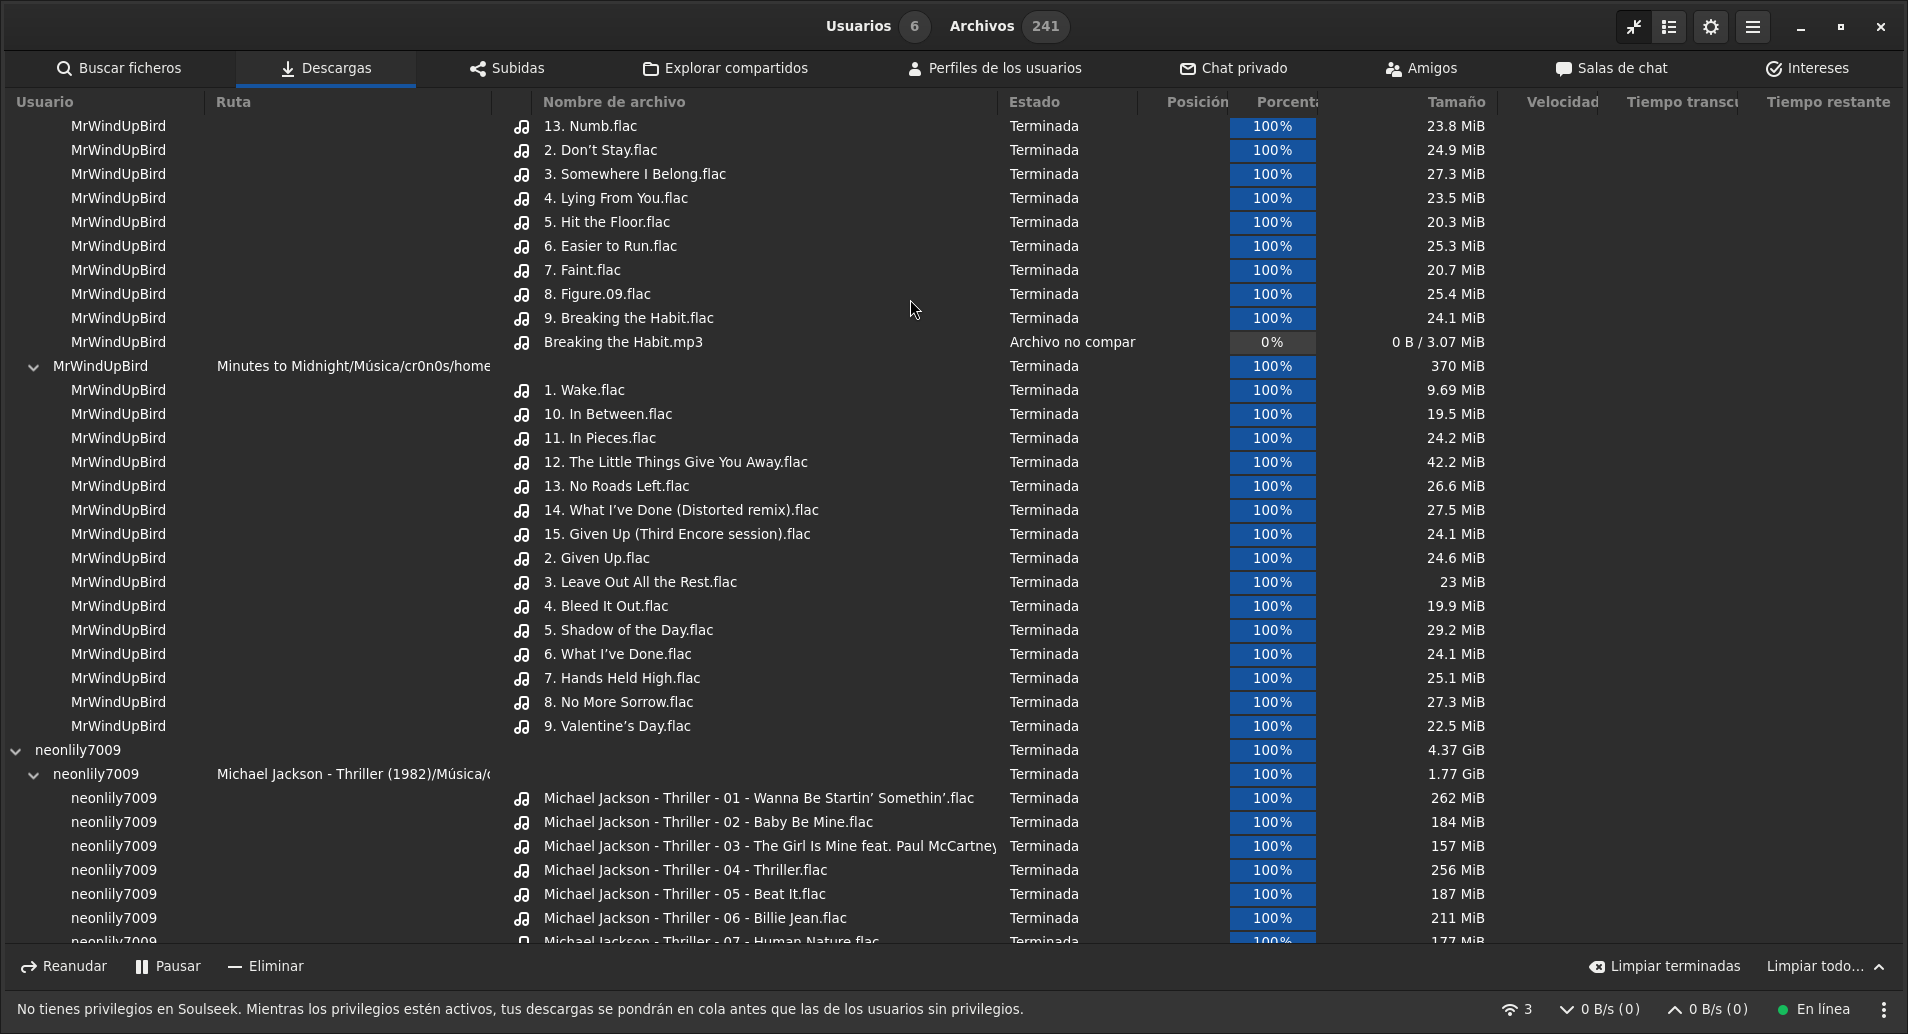Click the Usuarios 6 counter button
Viewport: 1908px width, 1034px height.
(x=877, y=27)
